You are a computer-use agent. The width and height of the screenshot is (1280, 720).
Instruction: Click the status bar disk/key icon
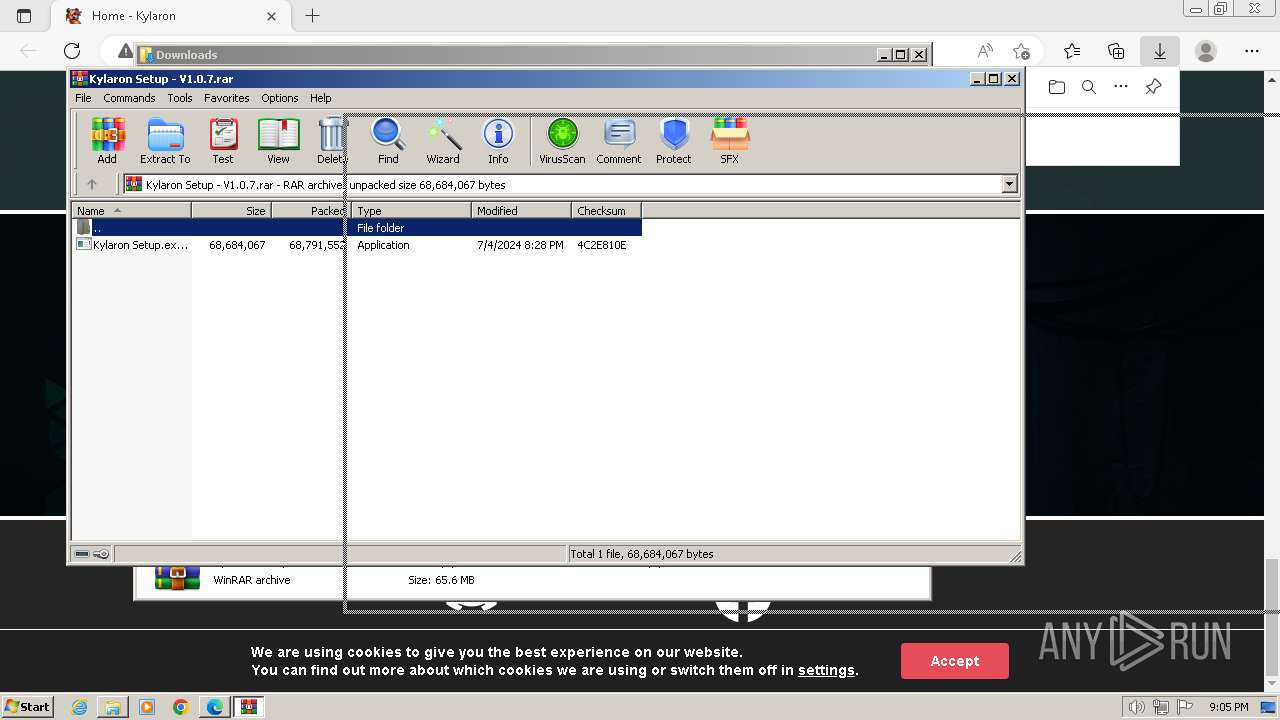[92, 554]
